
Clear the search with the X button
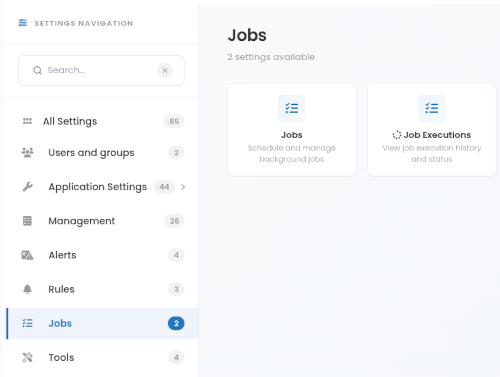[x=165, y=70]
